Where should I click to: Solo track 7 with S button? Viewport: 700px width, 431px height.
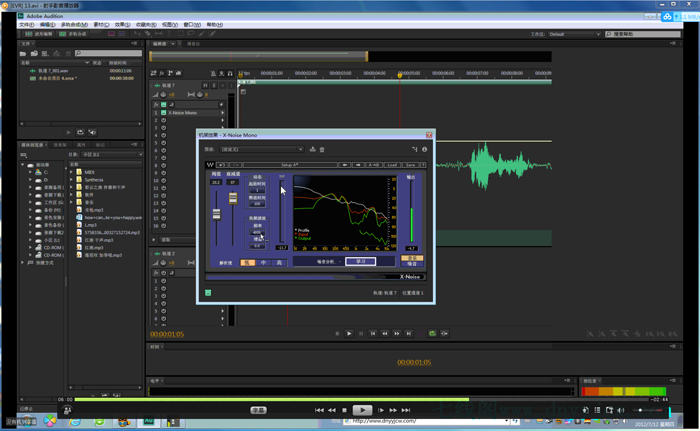pyautogui.click(x=214, y=85)
